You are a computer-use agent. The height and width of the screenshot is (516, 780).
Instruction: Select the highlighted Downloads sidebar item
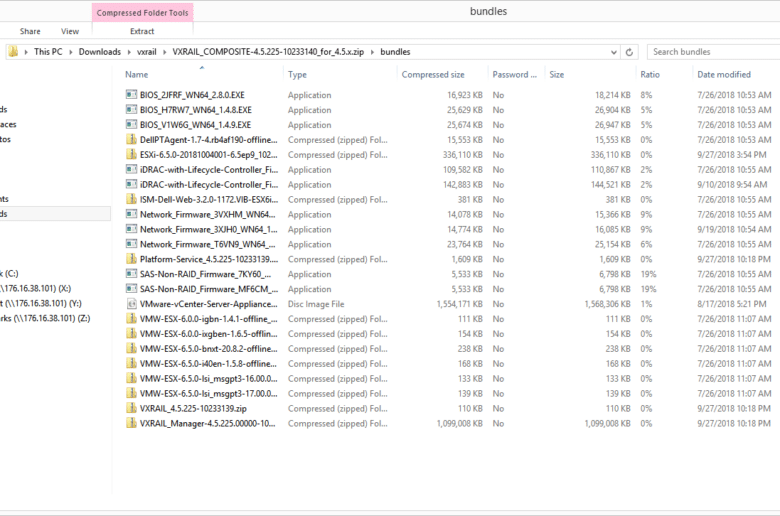[x=55, y=213]
